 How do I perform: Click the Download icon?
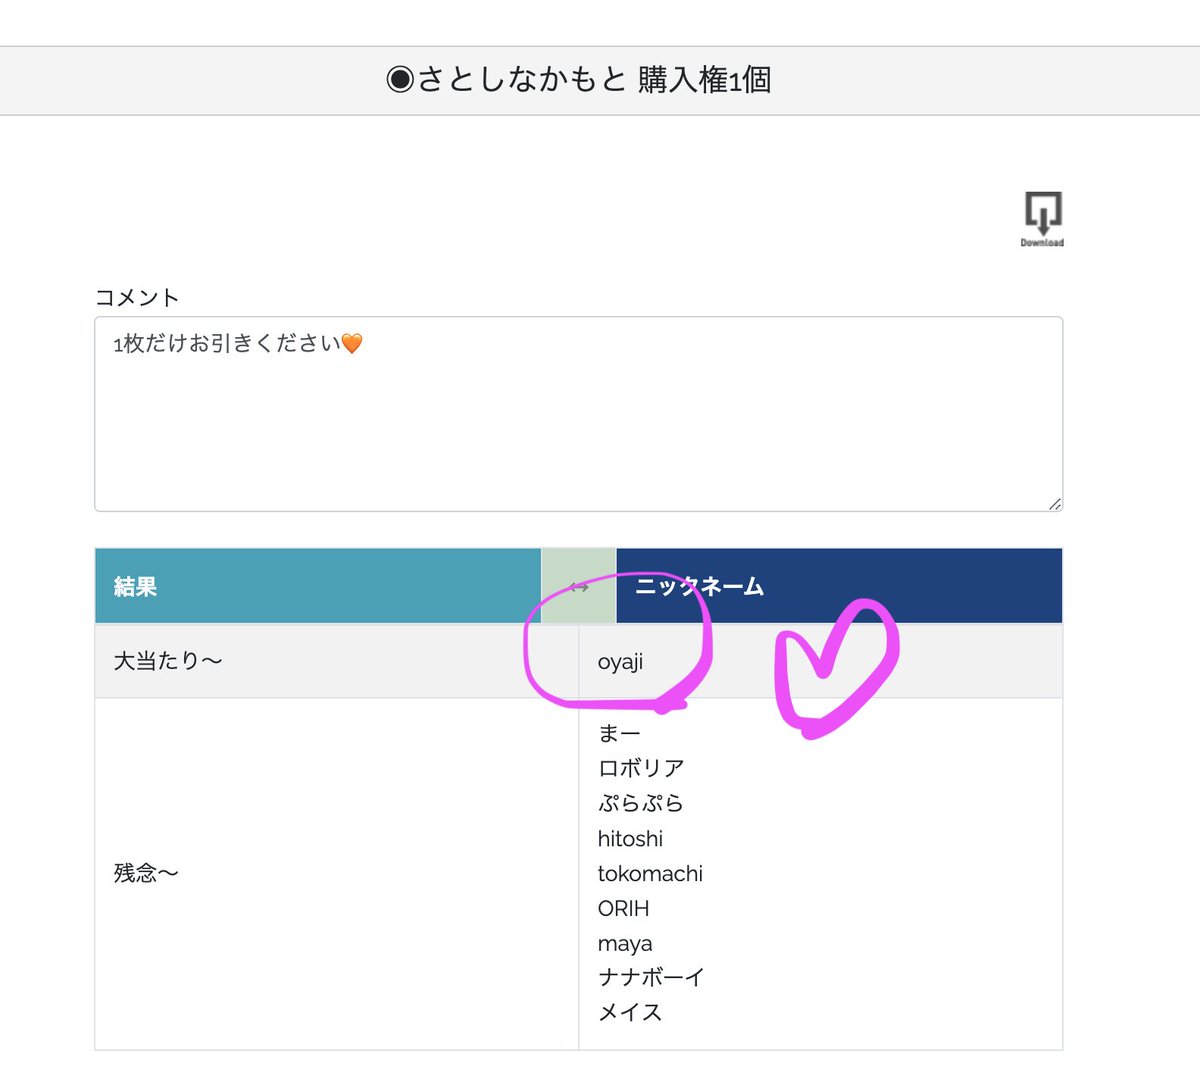(x=1042, y=218)
